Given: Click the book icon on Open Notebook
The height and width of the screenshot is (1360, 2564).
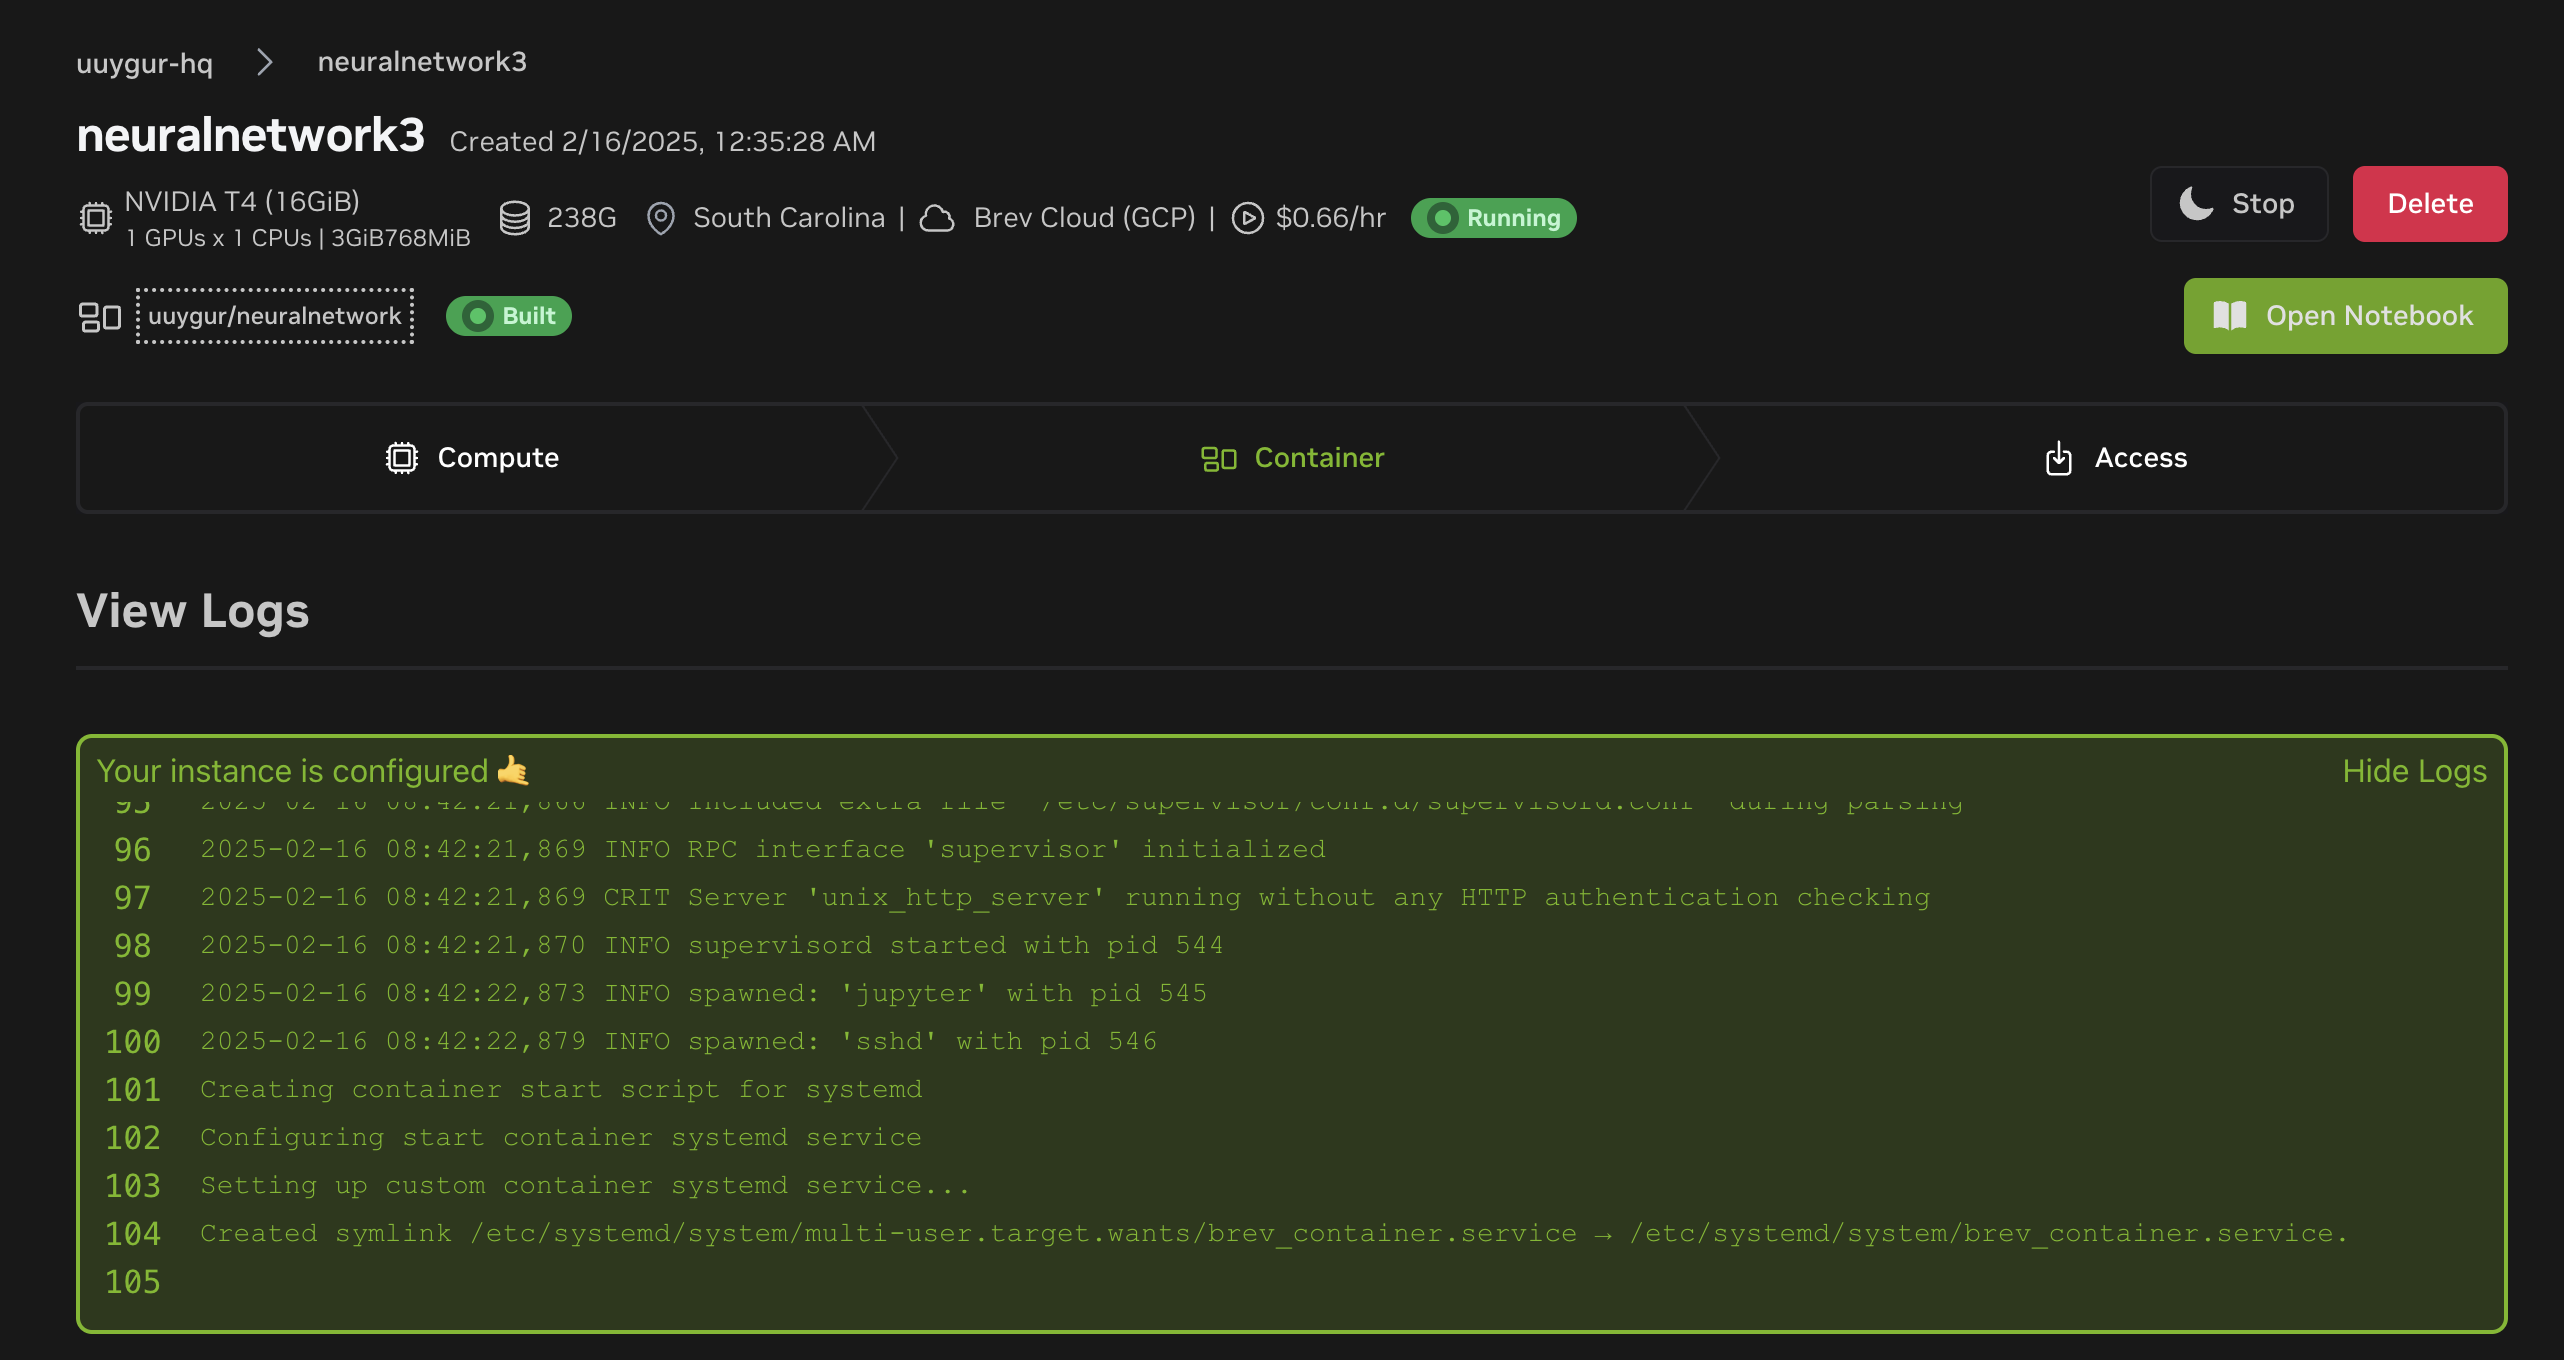Looking at the screenshot, I should 2230,316.
